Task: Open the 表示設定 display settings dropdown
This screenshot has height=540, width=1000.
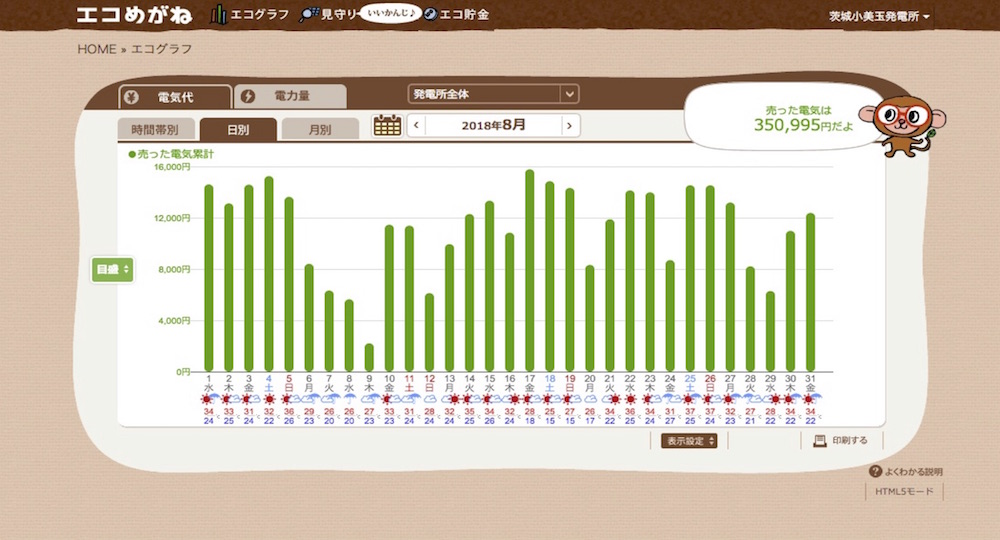Action: [x=689, y=441]
